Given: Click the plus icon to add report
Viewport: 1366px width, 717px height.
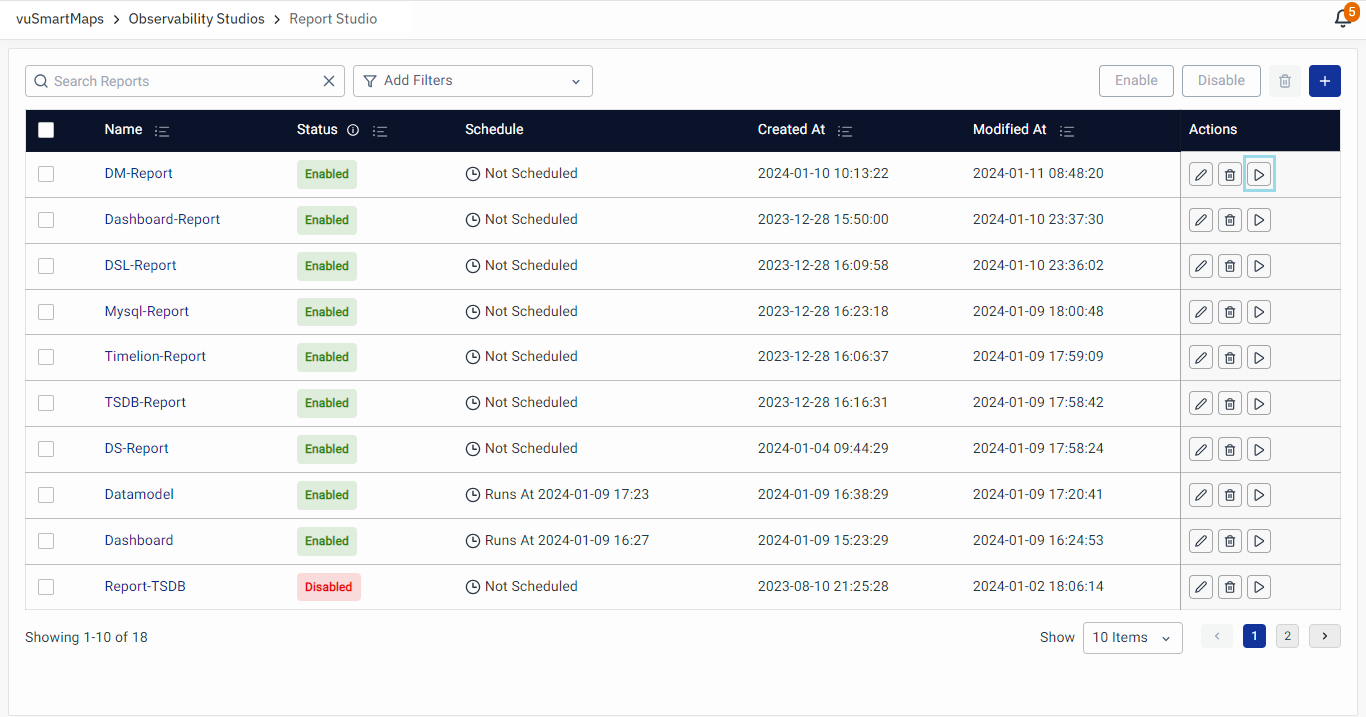Looking at the screenshot, I should click(x=1324, y=81).
